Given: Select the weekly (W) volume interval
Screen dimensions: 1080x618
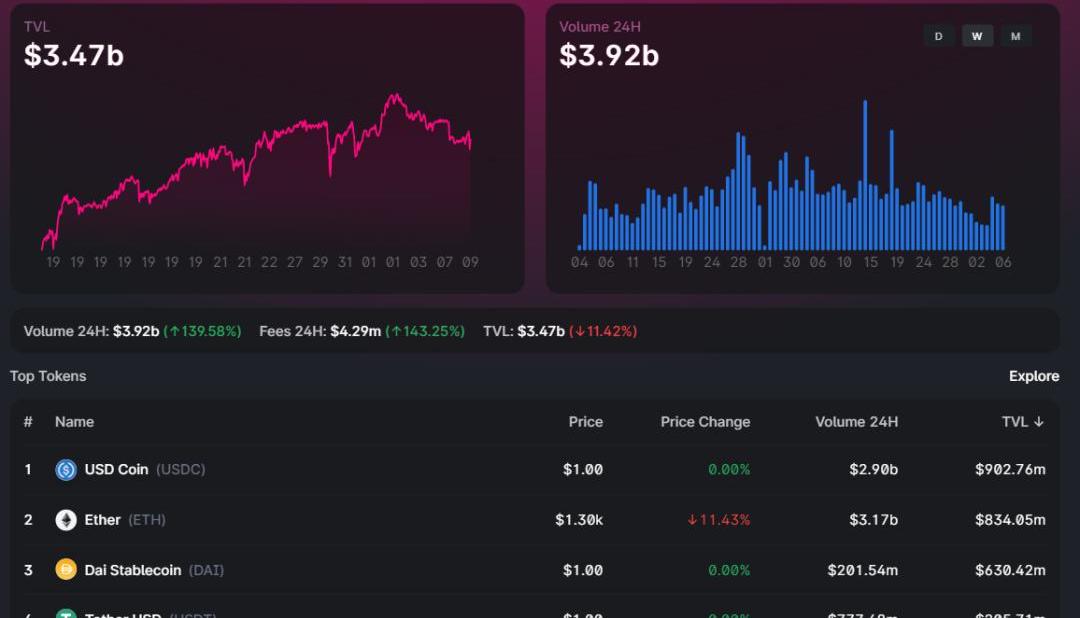Looking at the screenshot, I should pyautogui.click(x=977, y=36).
